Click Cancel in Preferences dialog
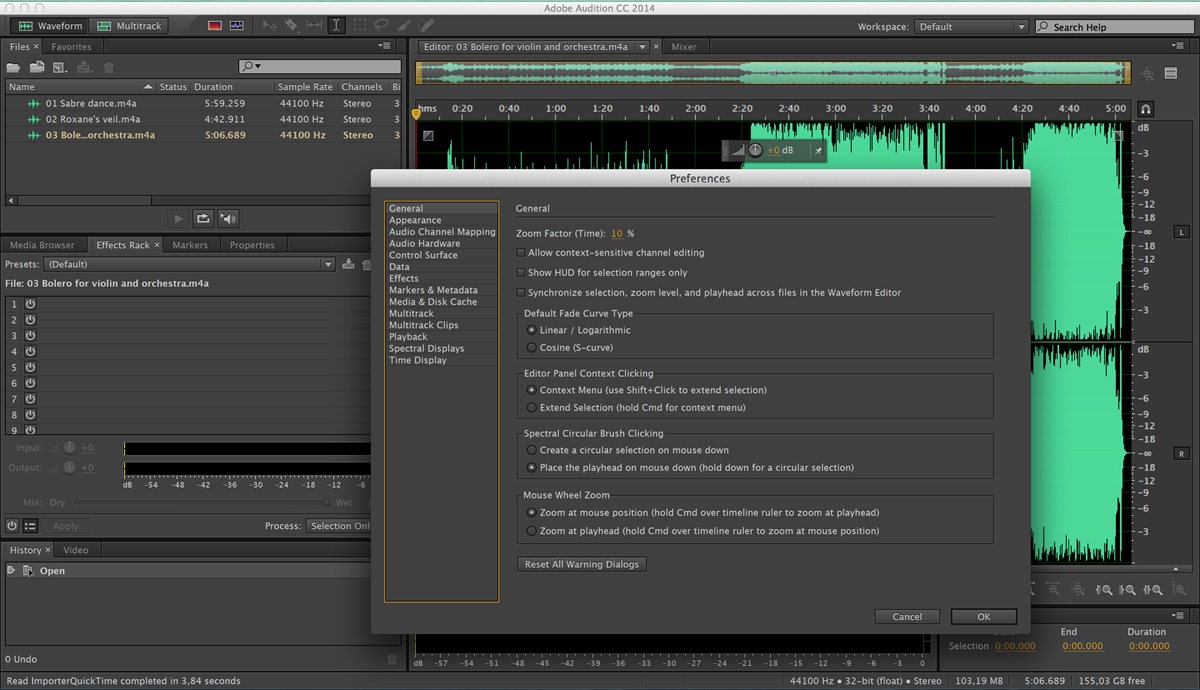1200x690 pixels. pyautogui.click(x=907, y=617)
